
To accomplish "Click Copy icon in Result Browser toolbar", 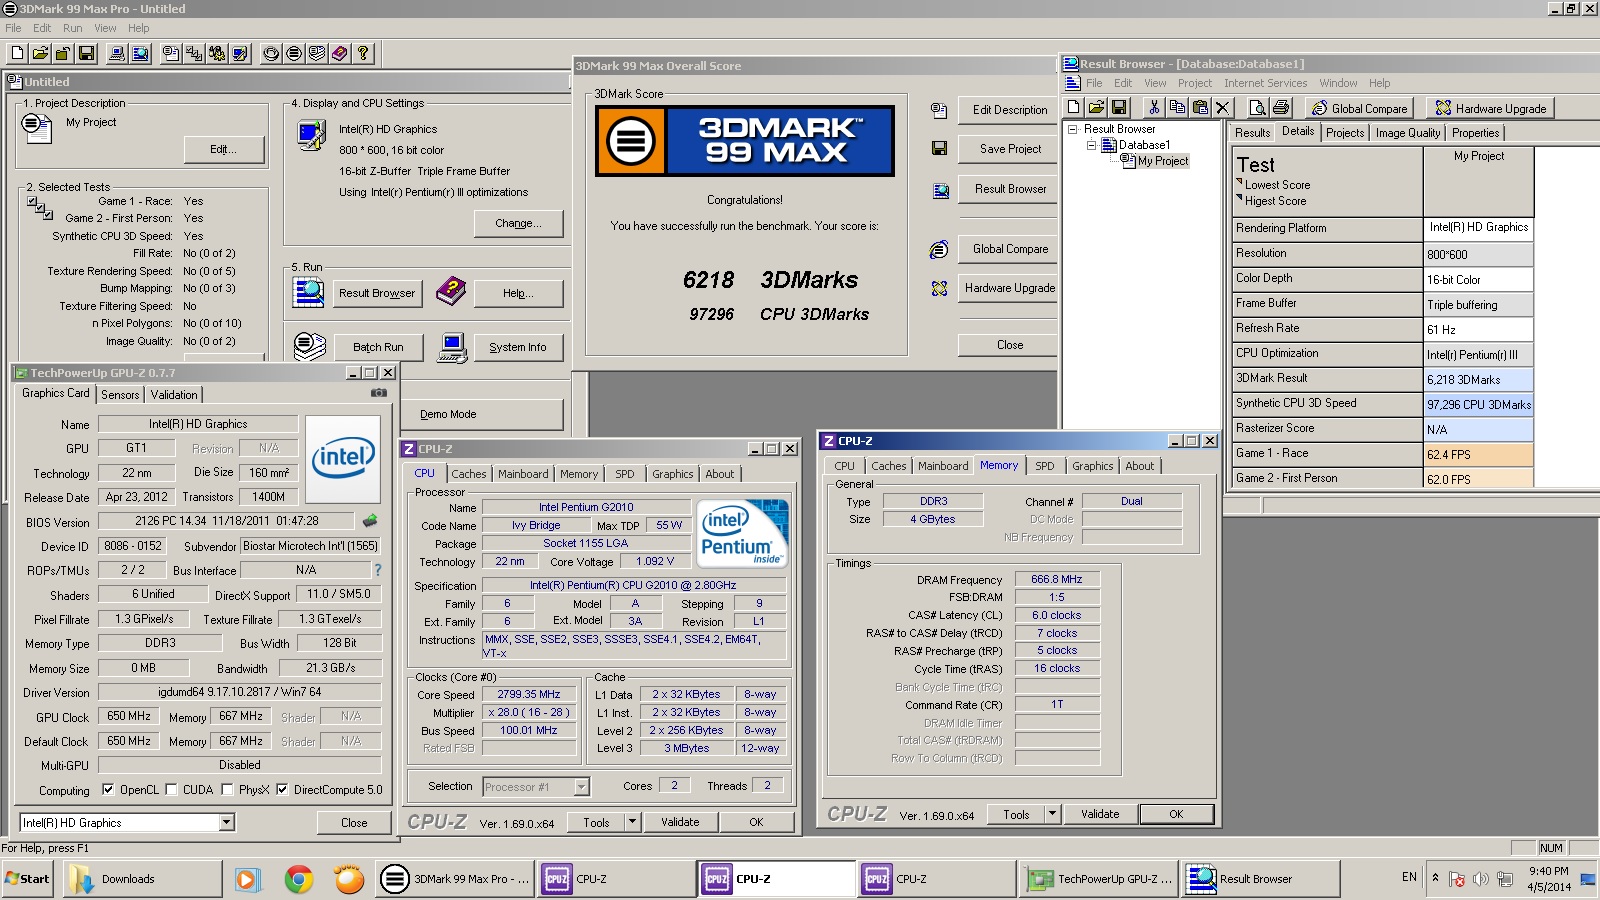I will point(1177,107).
